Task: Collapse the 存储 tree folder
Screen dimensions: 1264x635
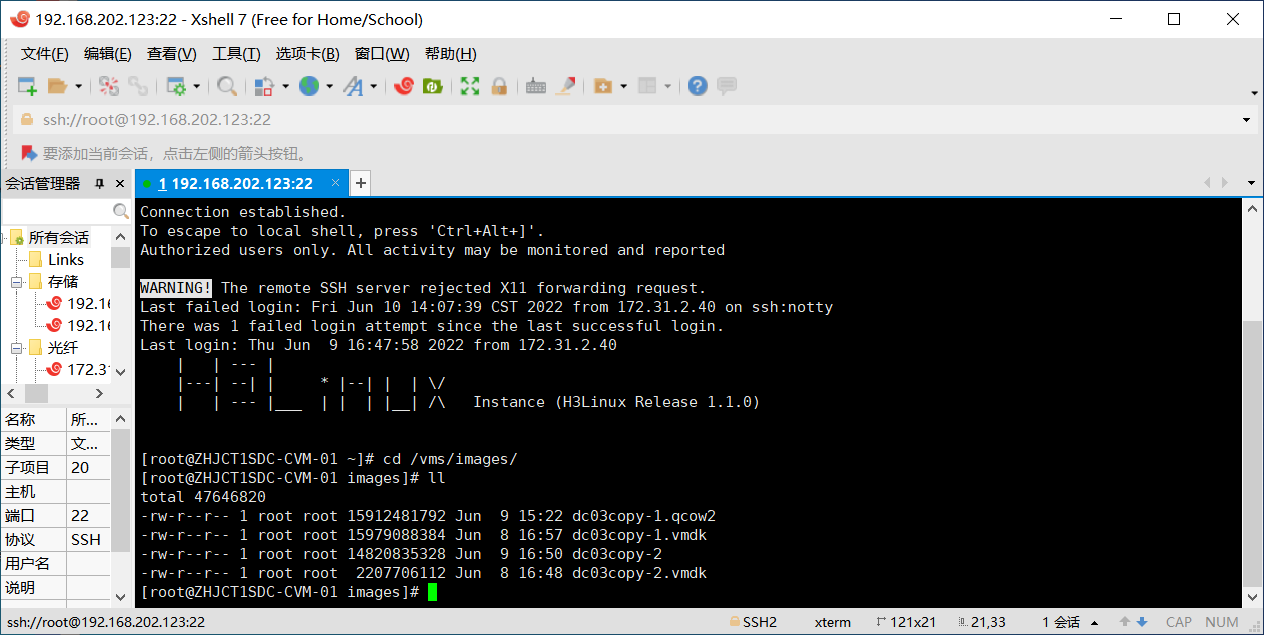Action: click(x=17, y=282)
